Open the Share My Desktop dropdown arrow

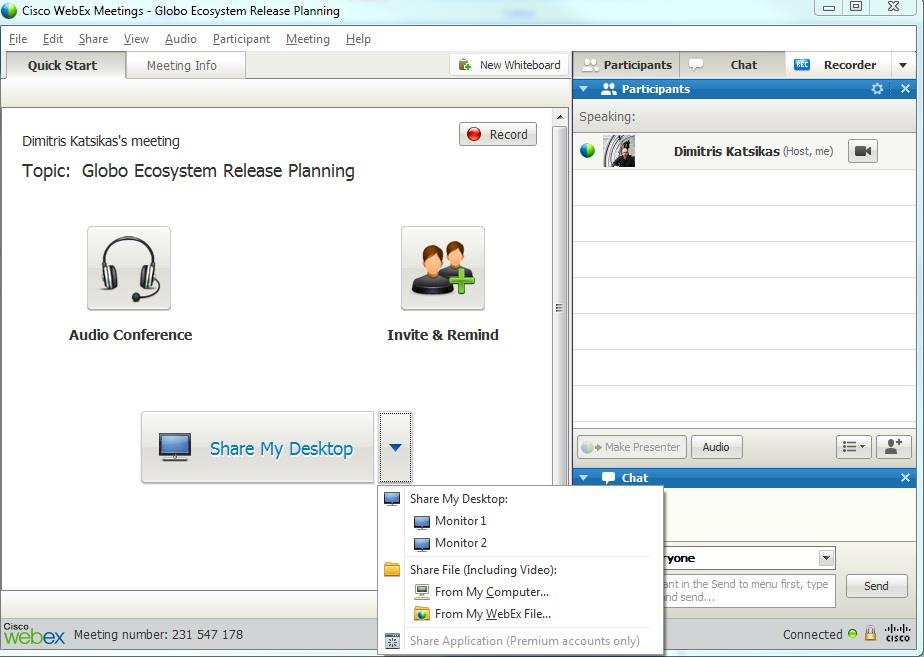395,447
